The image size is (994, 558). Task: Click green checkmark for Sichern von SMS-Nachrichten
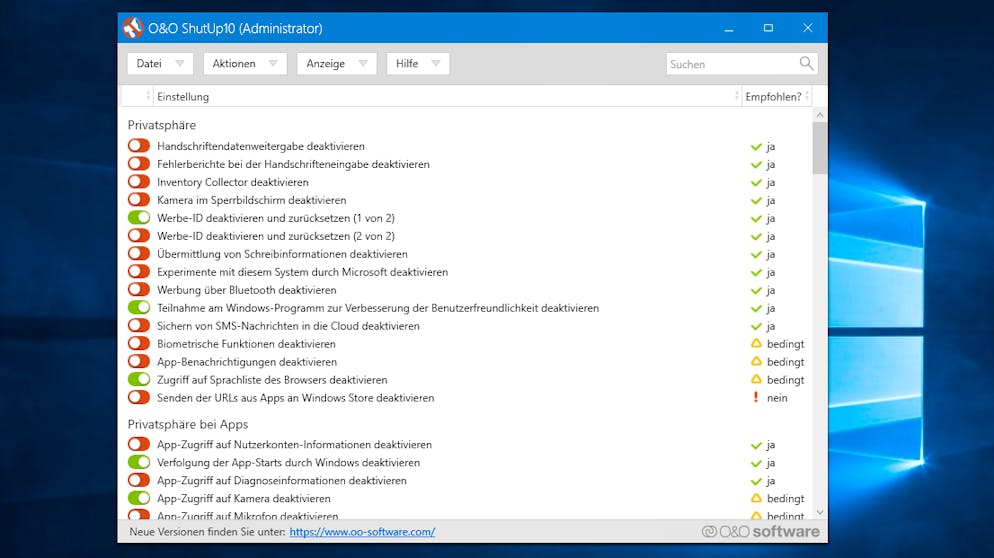pyautogui.click(x=756, y=327)
